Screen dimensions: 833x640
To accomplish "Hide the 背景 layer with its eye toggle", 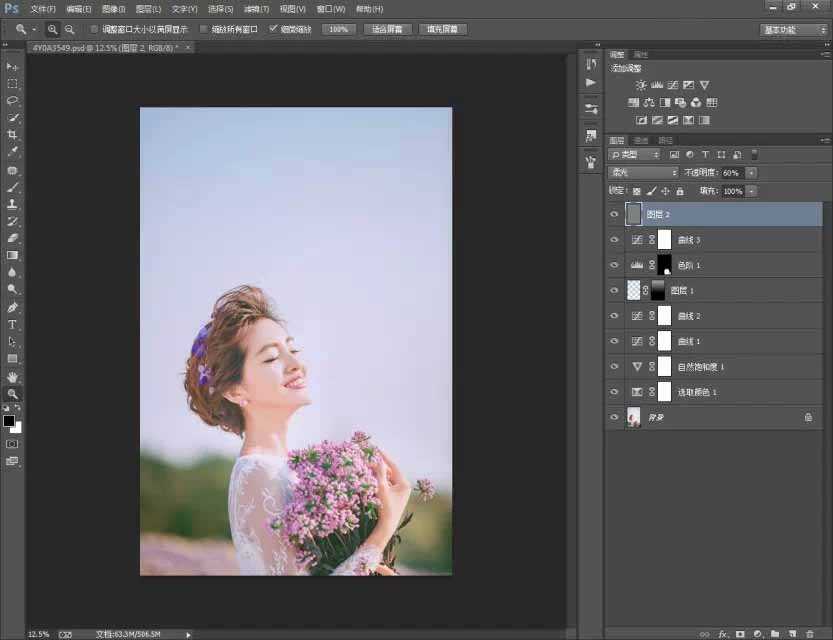I will pyautogui.click(x=615, y=416).
